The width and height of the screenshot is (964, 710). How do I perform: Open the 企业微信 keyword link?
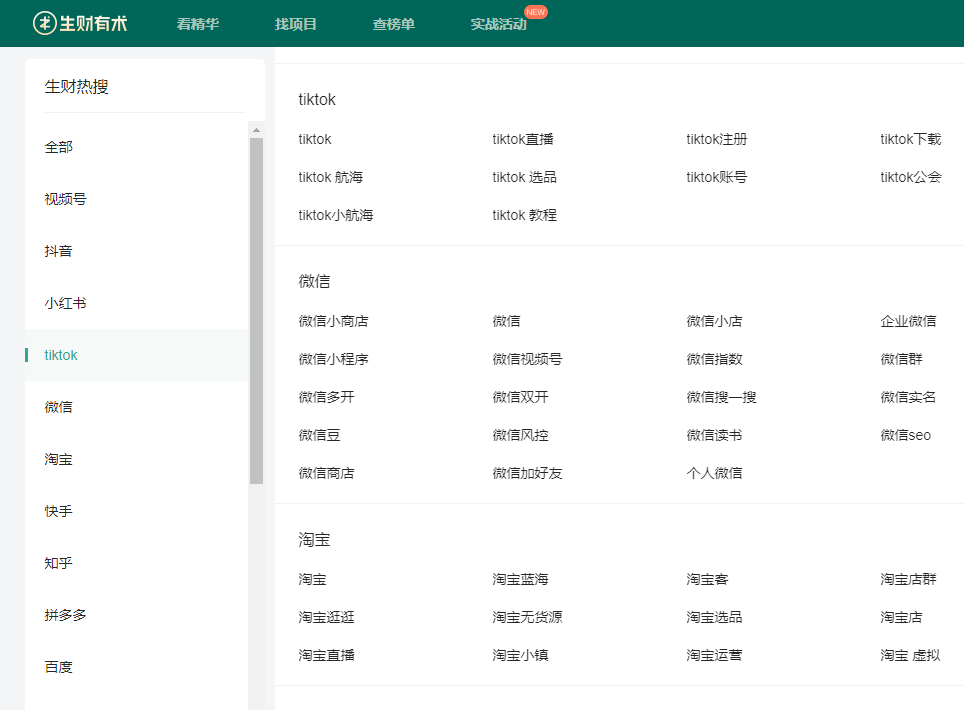coord(908,321)
